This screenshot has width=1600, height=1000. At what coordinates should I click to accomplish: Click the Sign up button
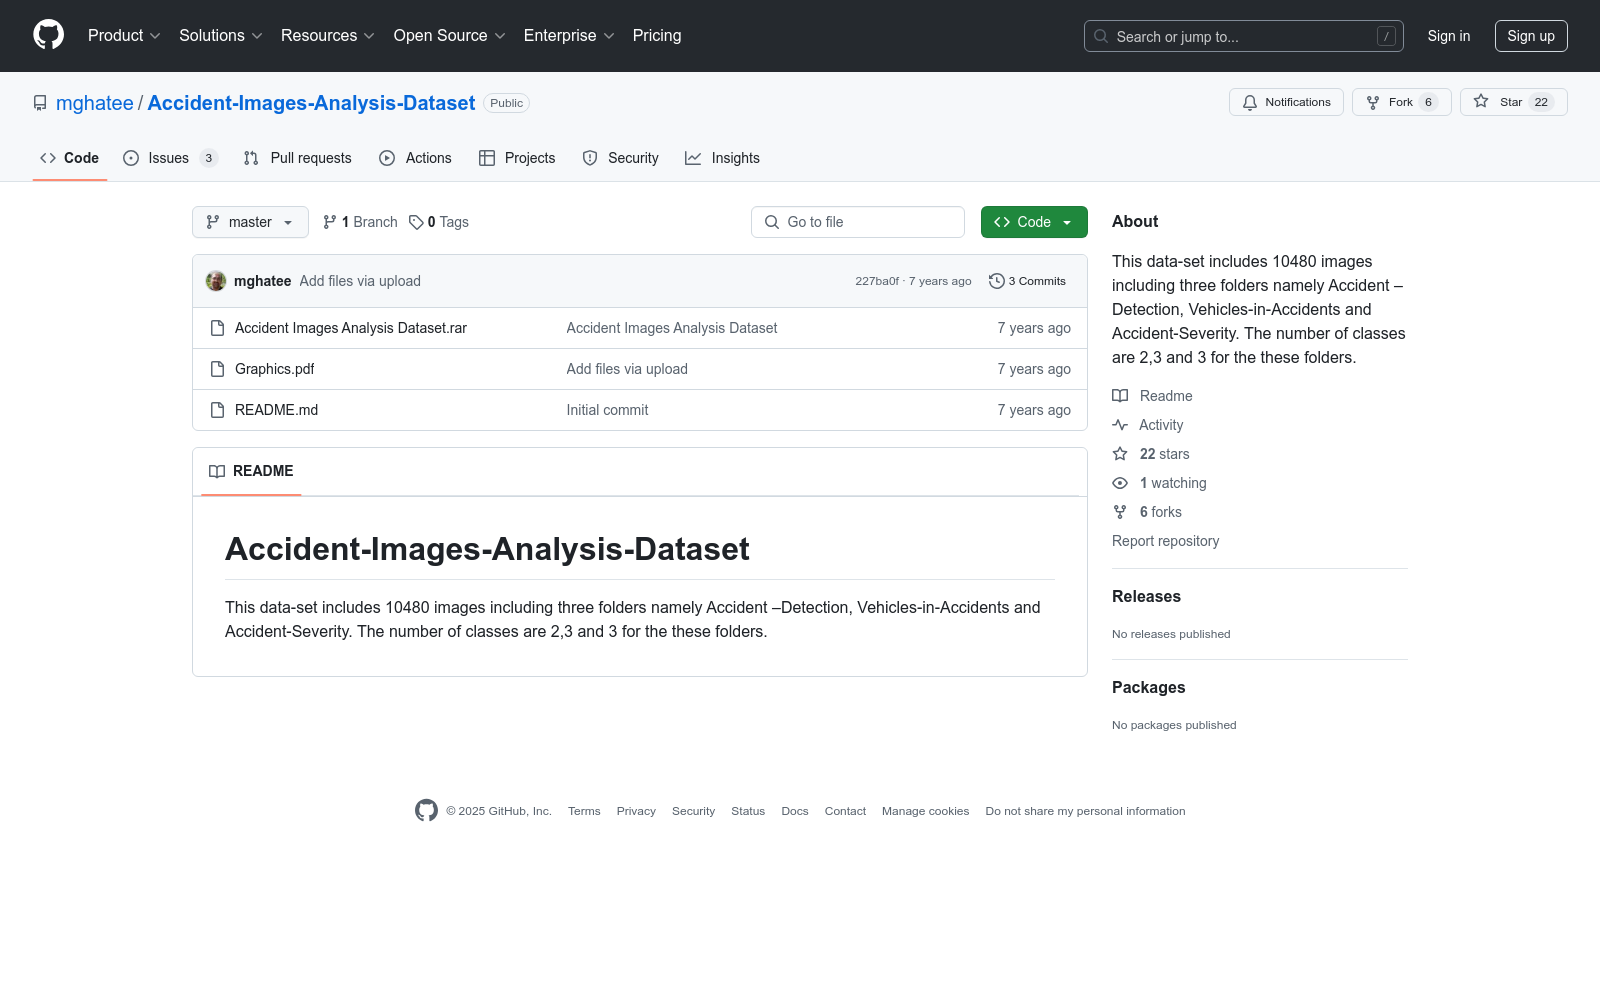(1531, 36)
